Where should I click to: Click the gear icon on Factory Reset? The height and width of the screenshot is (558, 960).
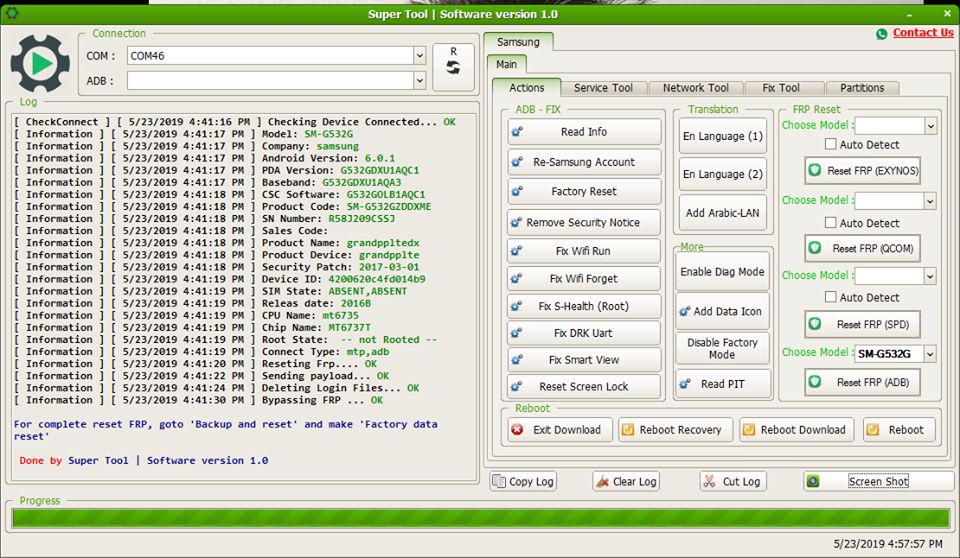(517, 192)
